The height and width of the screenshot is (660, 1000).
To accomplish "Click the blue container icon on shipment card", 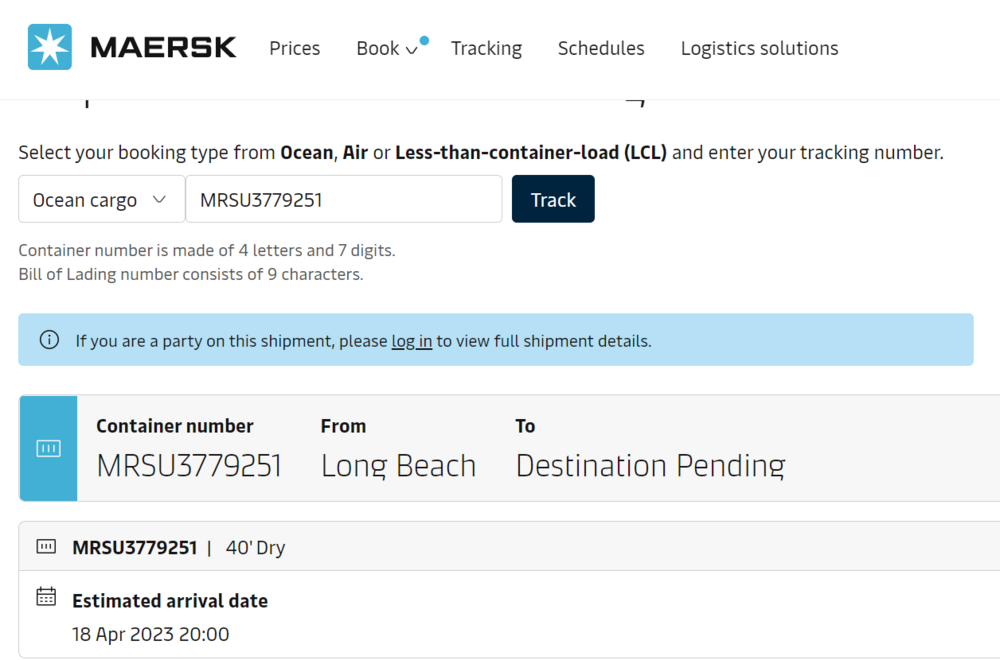I will point(48,448).
